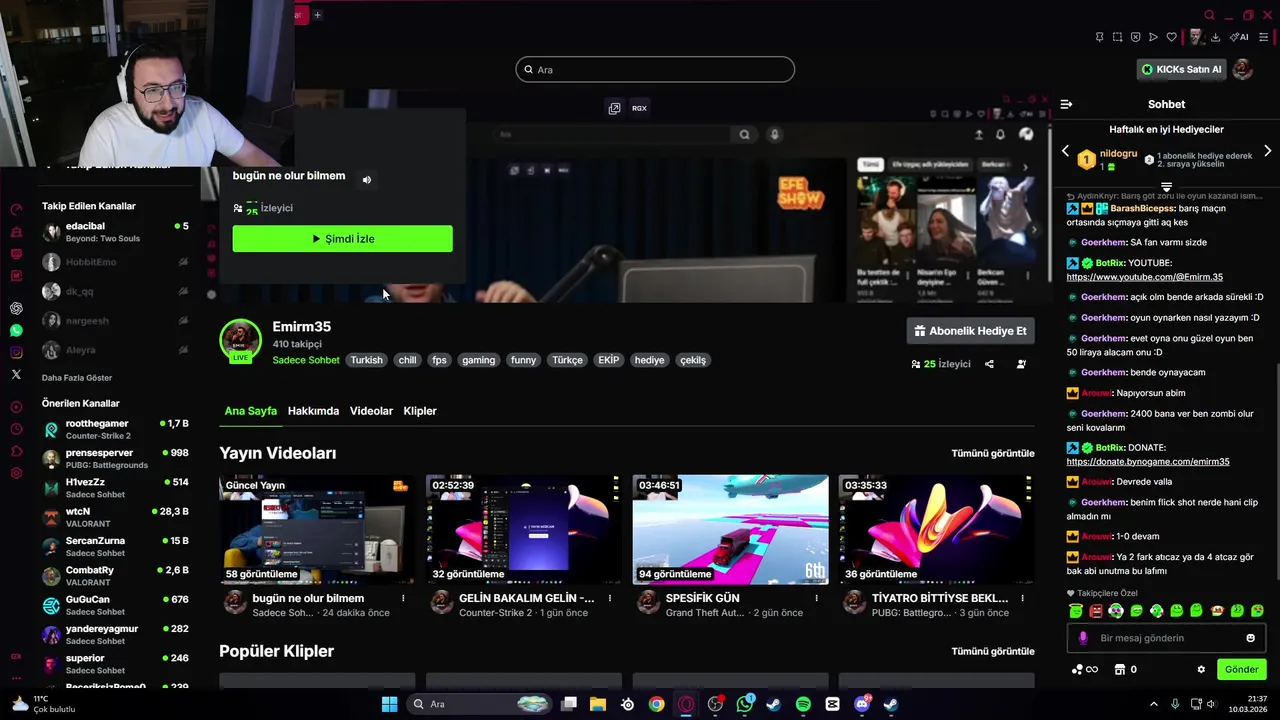Show next weekly gifter with right arrow

(1268, 151)
